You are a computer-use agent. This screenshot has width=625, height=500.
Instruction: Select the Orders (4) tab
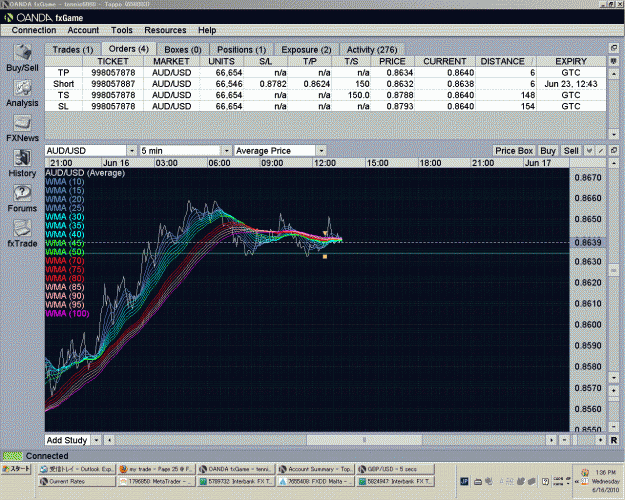click(x=128, y=49)
